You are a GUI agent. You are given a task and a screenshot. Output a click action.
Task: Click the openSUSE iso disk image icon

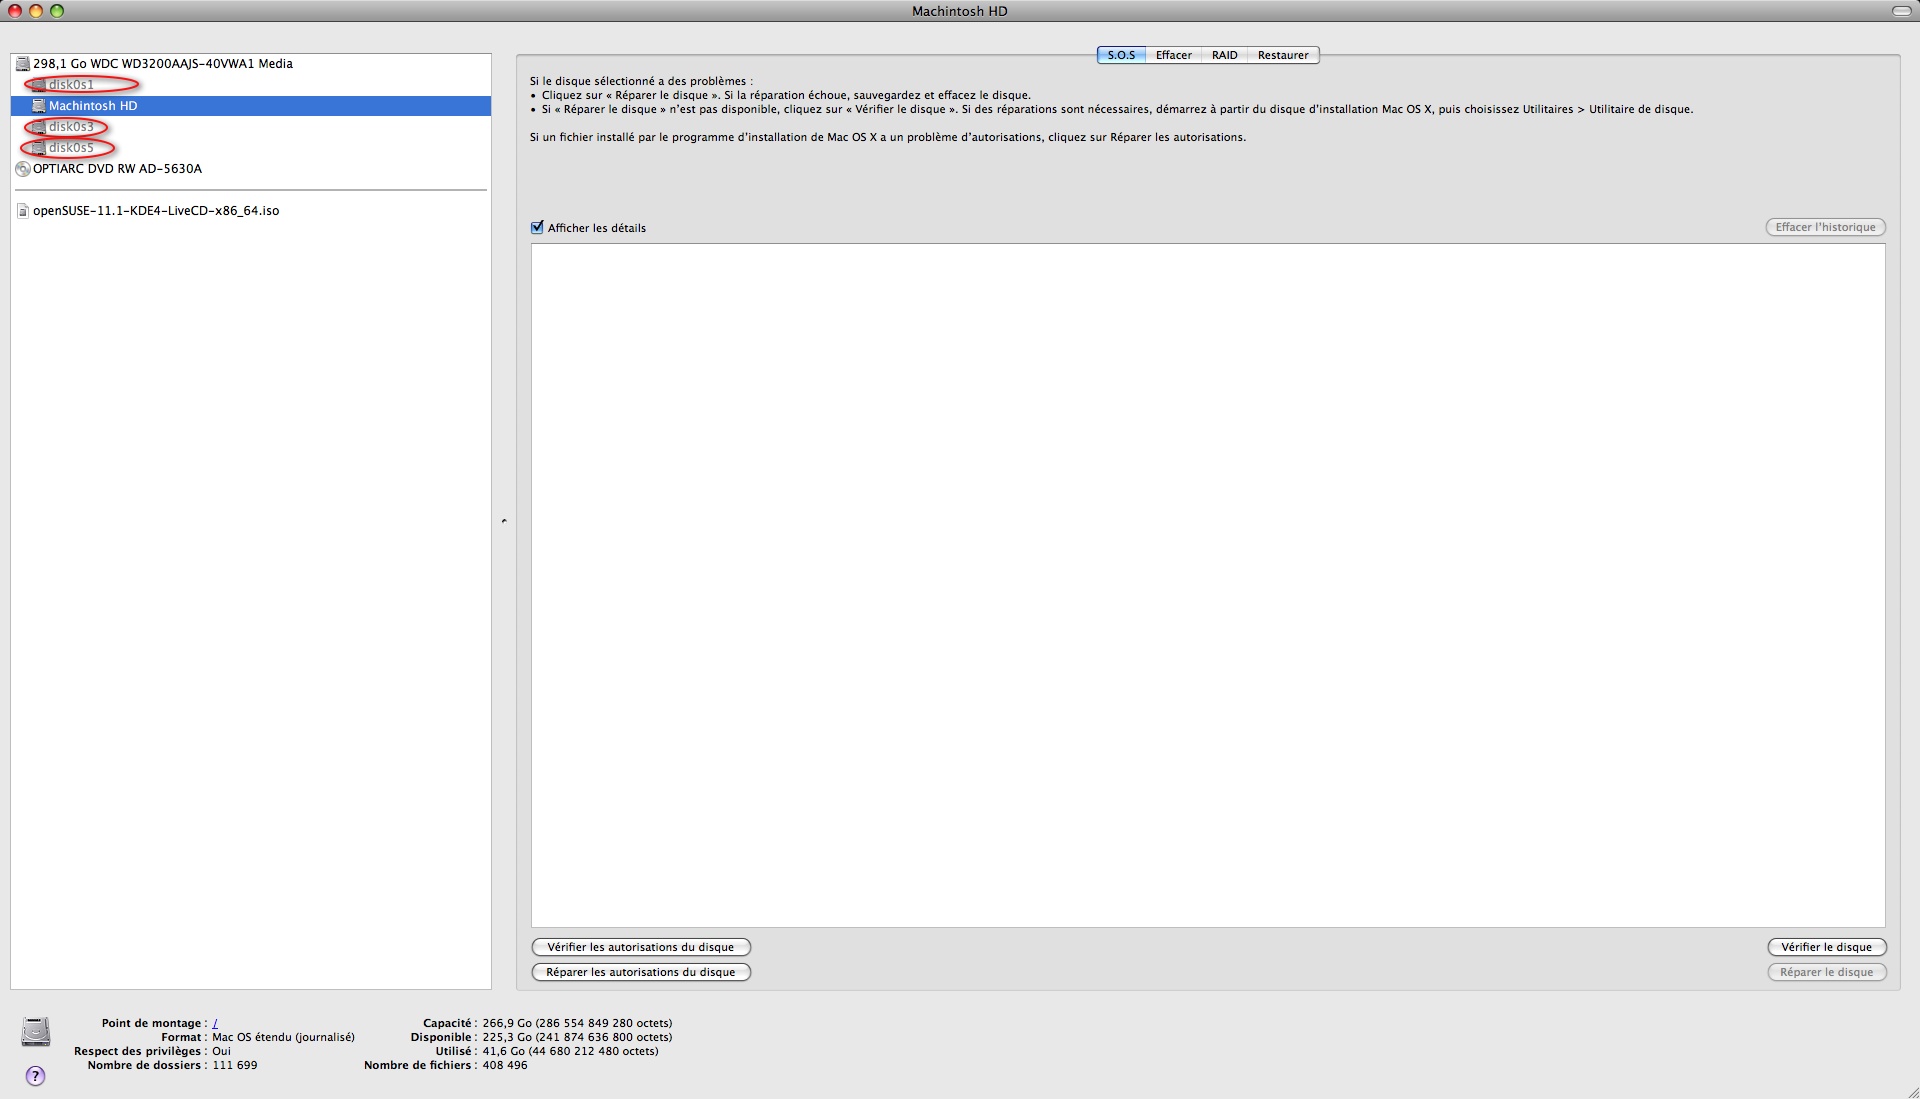point(23,211)
